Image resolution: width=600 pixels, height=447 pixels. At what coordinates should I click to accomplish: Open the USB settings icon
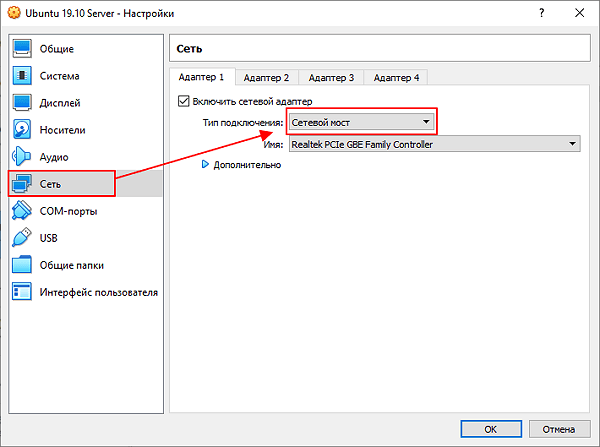(23, 238)
